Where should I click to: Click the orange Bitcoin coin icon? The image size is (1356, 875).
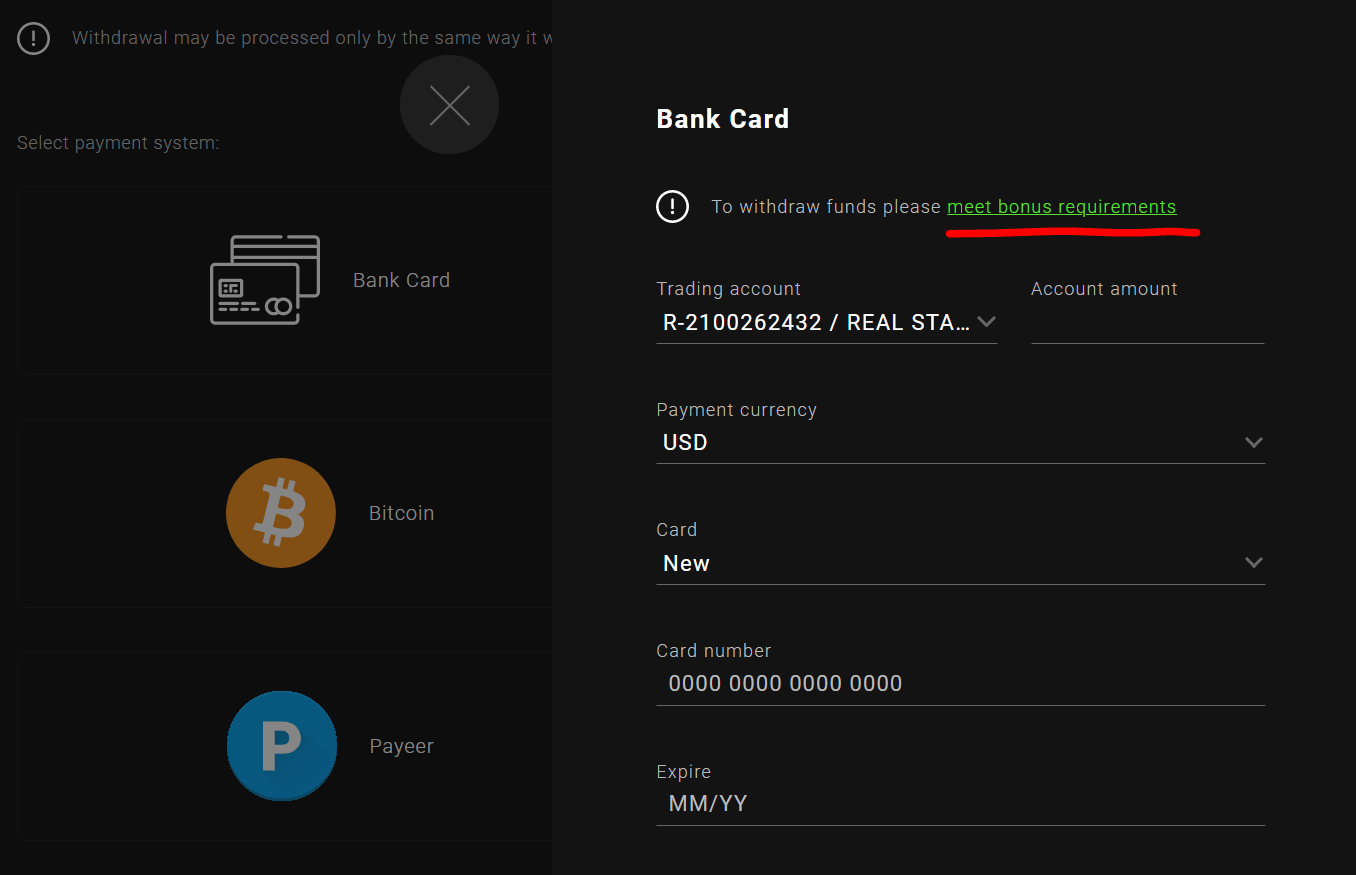pos(281,513)
